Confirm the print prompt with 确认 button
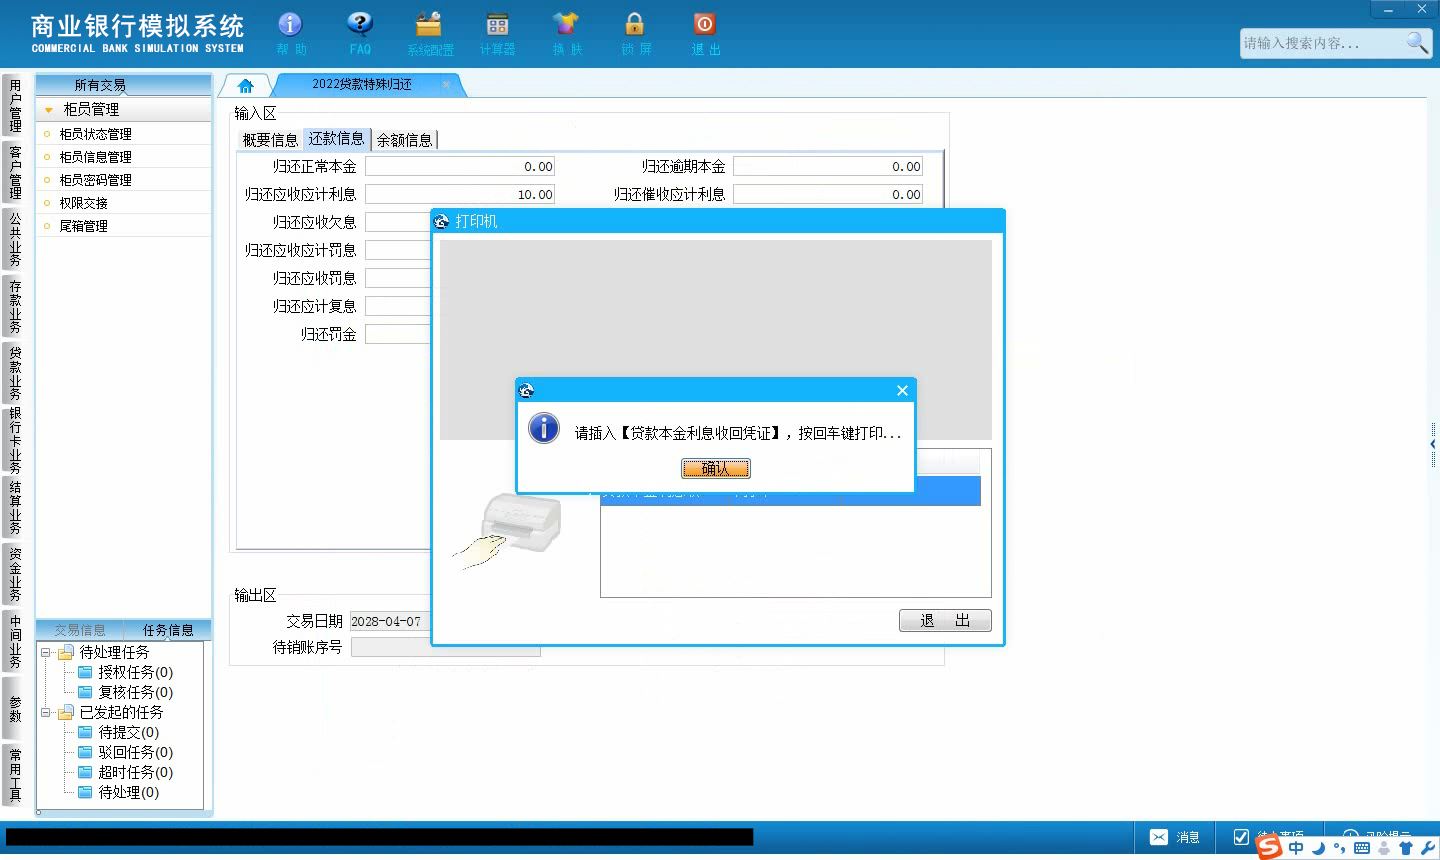Viewport: 1440px width, 860px height. pyautogui.click(x=715, y=468)
